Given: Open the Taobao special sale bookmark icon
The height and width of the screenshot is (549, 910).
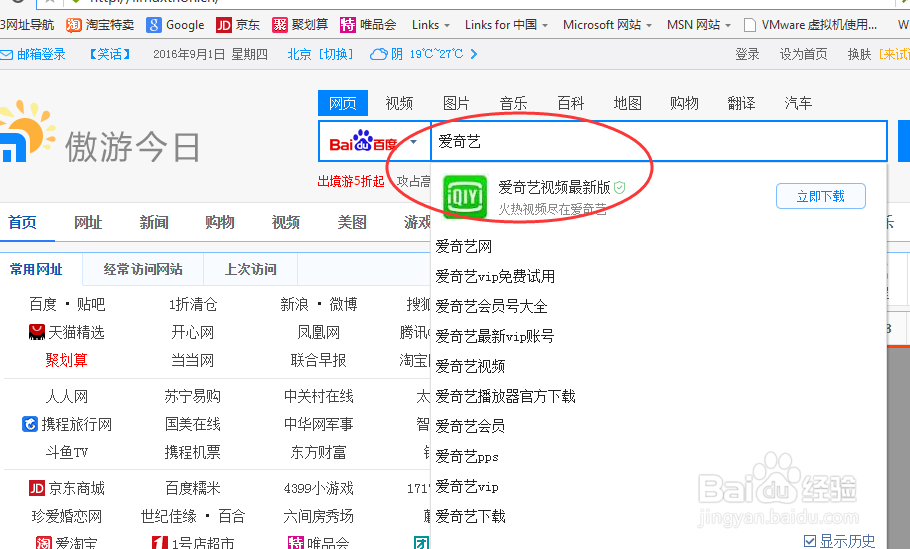Looking at the screenshot, I should (73, 25).
